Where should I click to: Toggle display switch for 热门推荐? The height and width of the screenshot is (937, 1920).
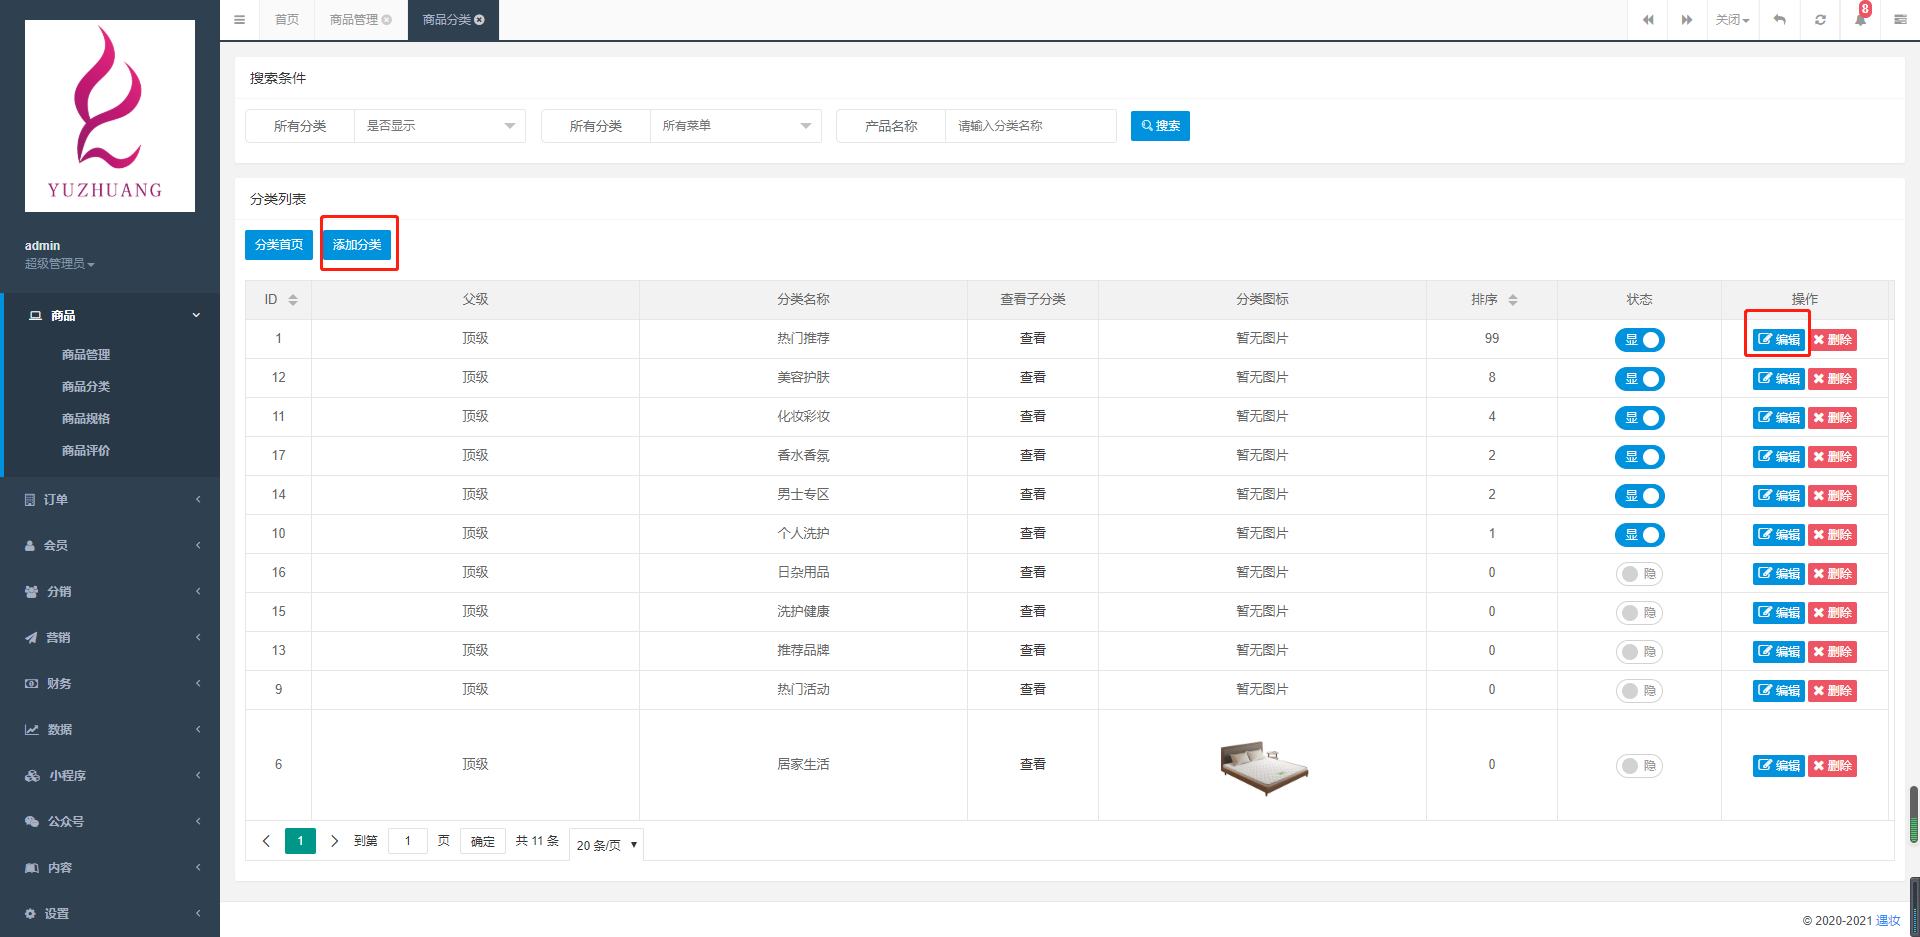point(1639,340)
